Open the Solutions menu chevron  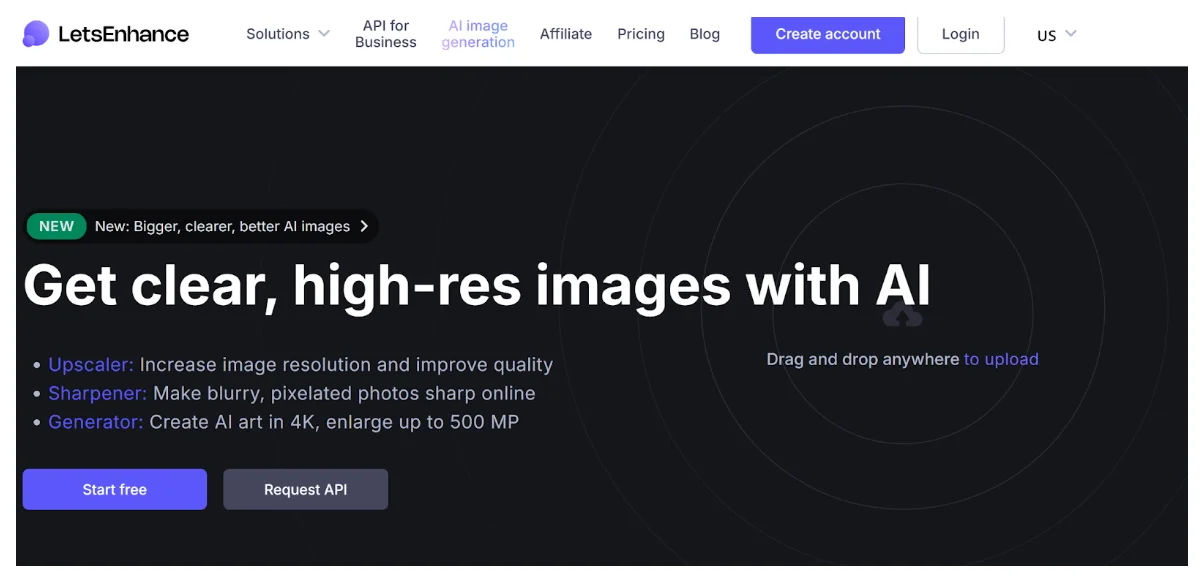pyautogui.click(x=323, y=33)
